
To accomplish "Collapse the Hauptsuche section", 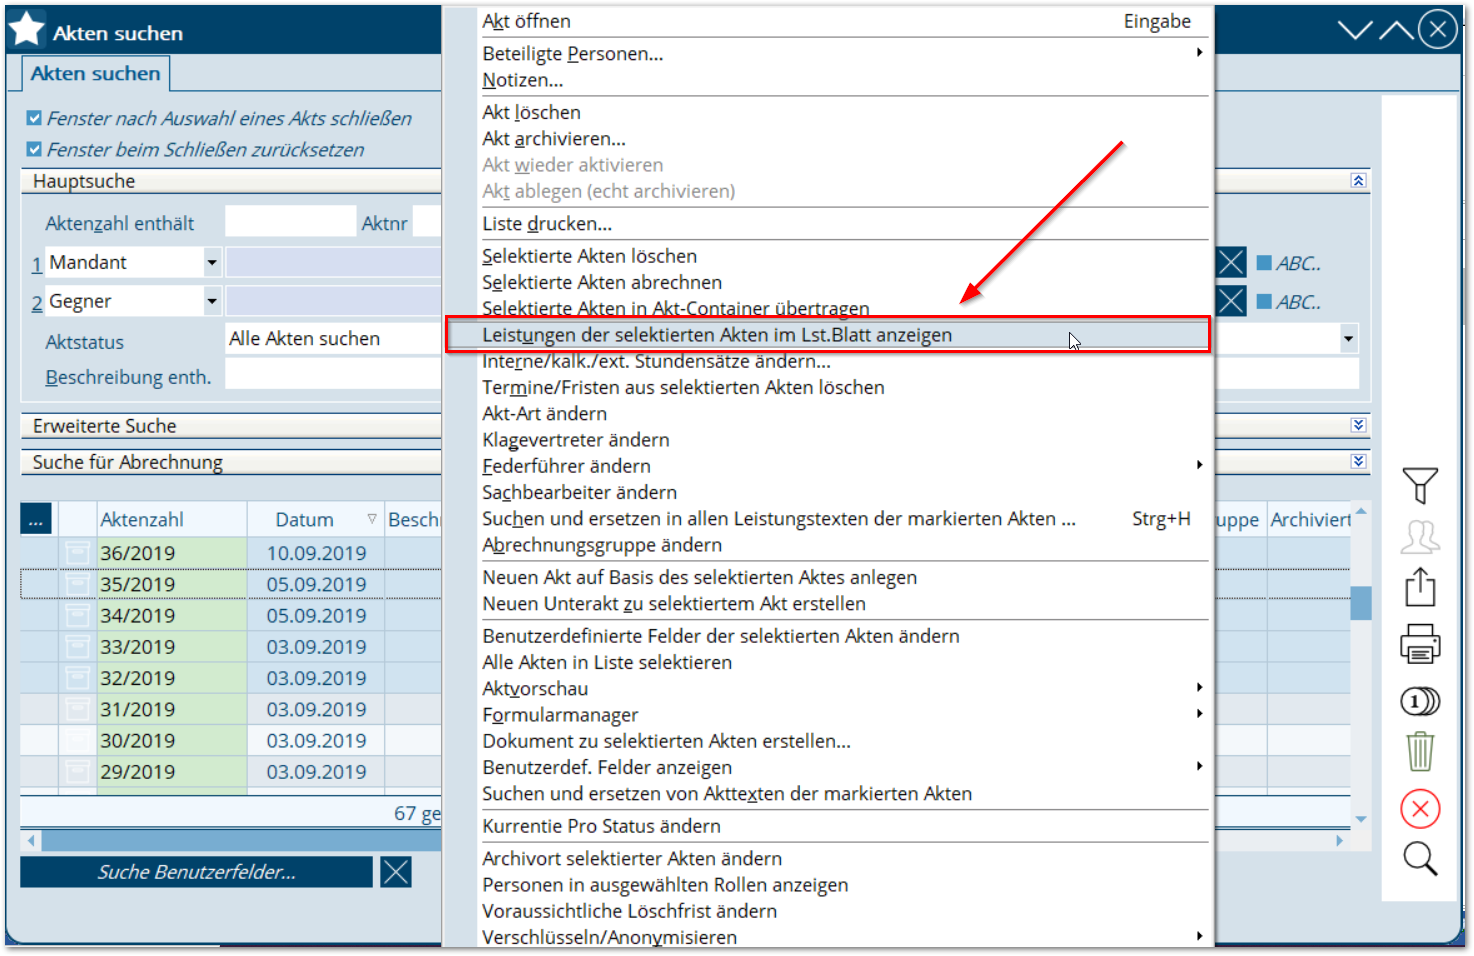I will (1358, 181).
